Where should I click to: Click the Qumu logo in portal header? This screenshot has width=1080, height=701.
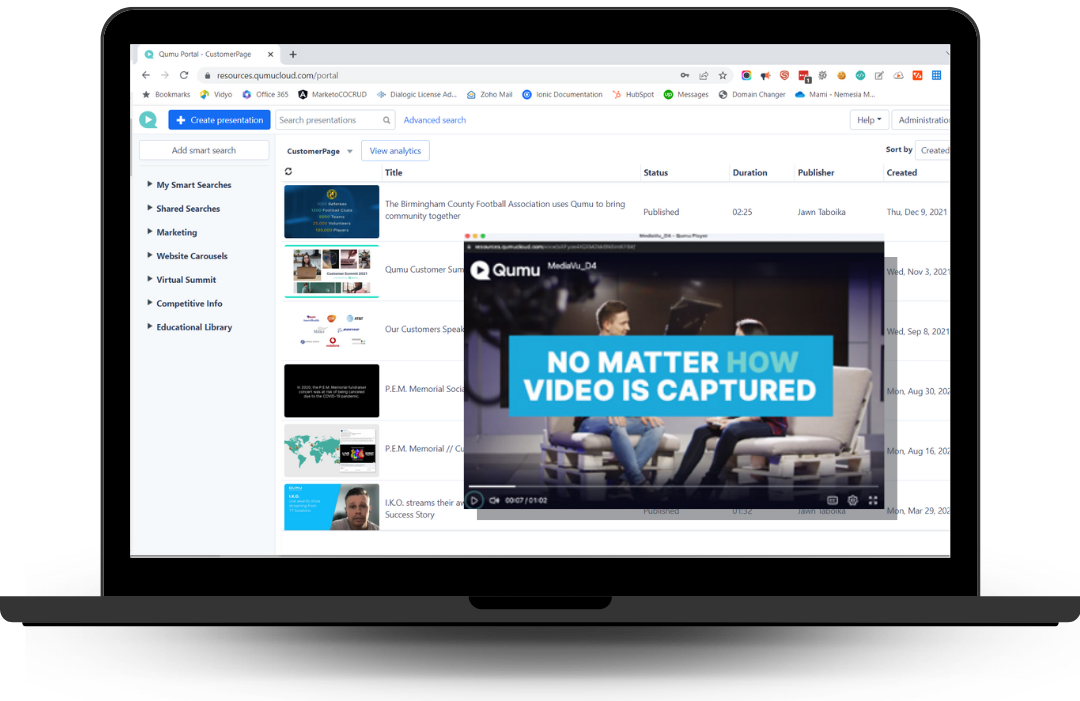148,120
